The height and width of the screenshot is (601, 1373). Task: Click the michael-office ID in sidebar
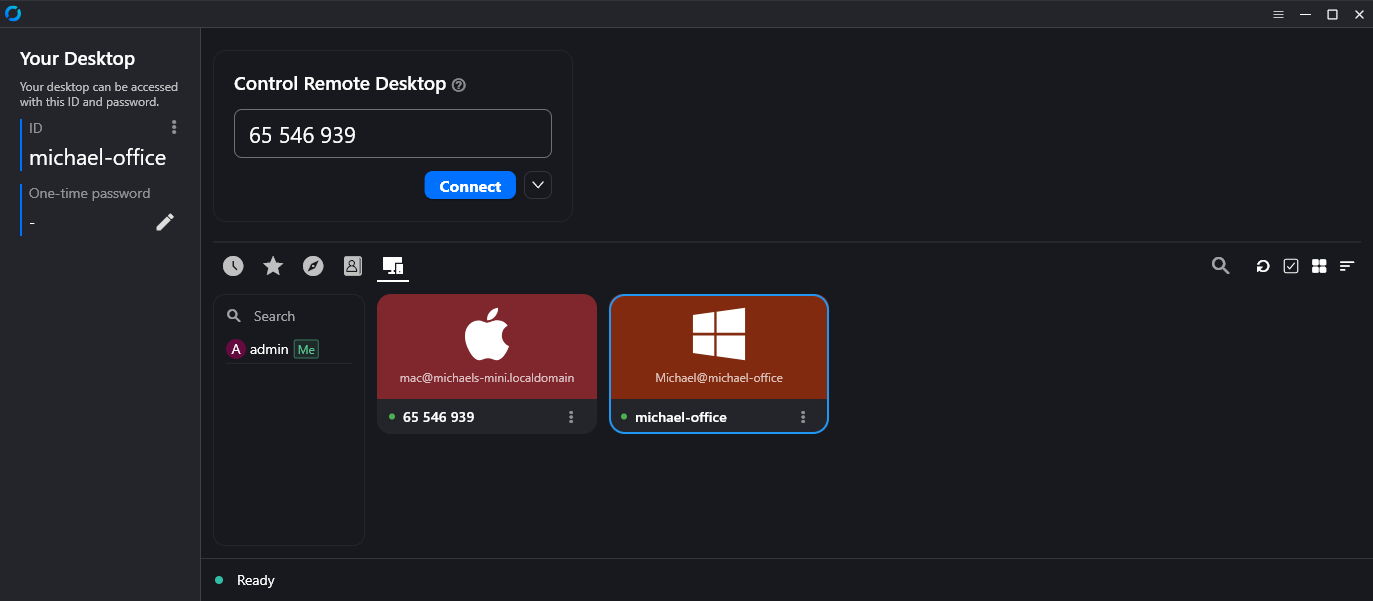97,157
